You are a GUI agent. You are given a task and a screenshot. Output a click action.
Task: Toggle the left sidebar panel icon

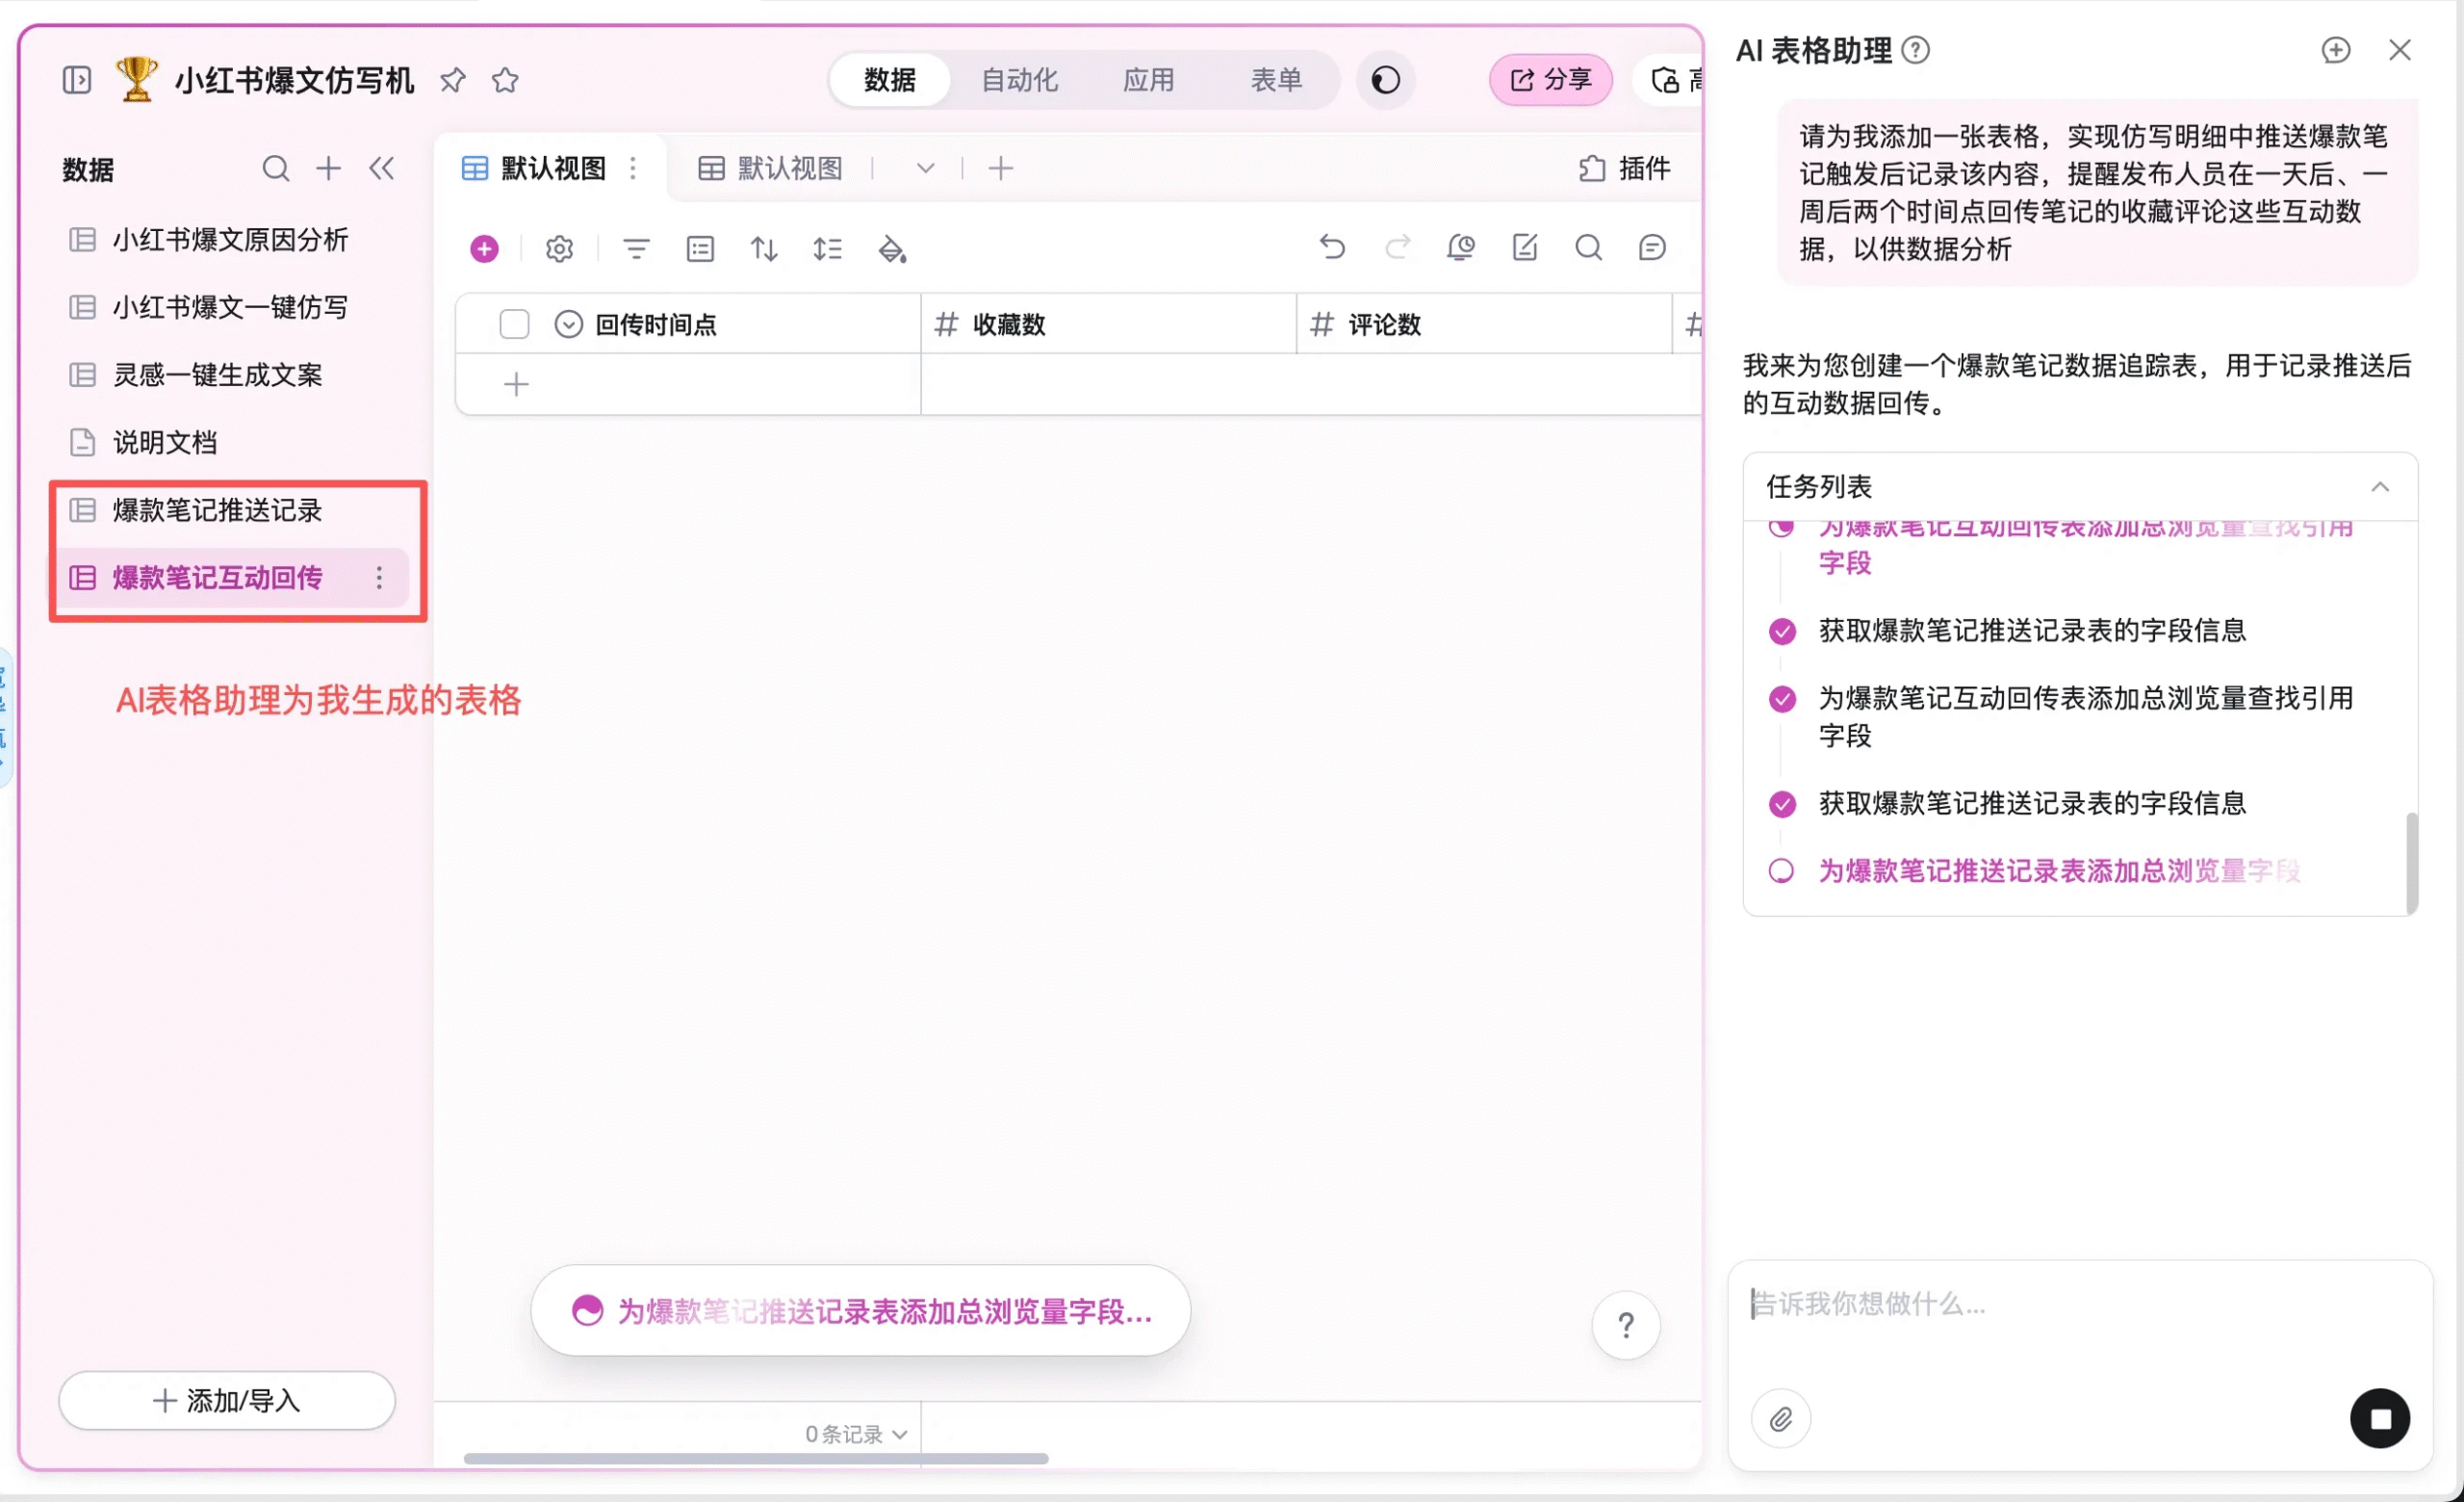[x=77, y=80]
